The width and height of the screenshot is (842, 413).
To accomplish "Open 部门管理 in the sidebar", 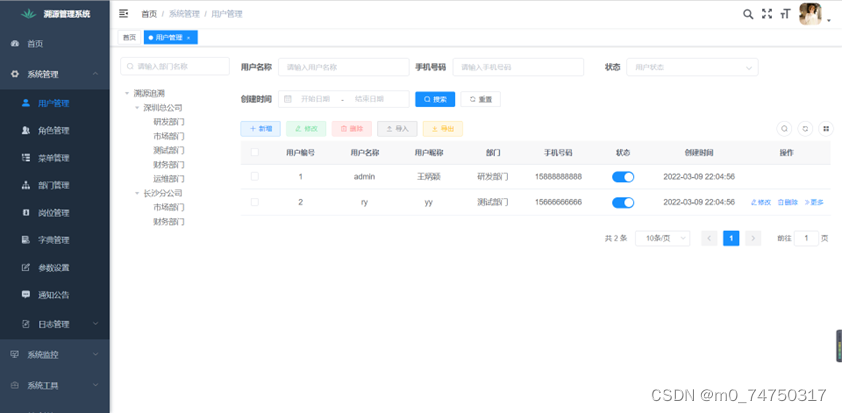I will coord(55,185).
